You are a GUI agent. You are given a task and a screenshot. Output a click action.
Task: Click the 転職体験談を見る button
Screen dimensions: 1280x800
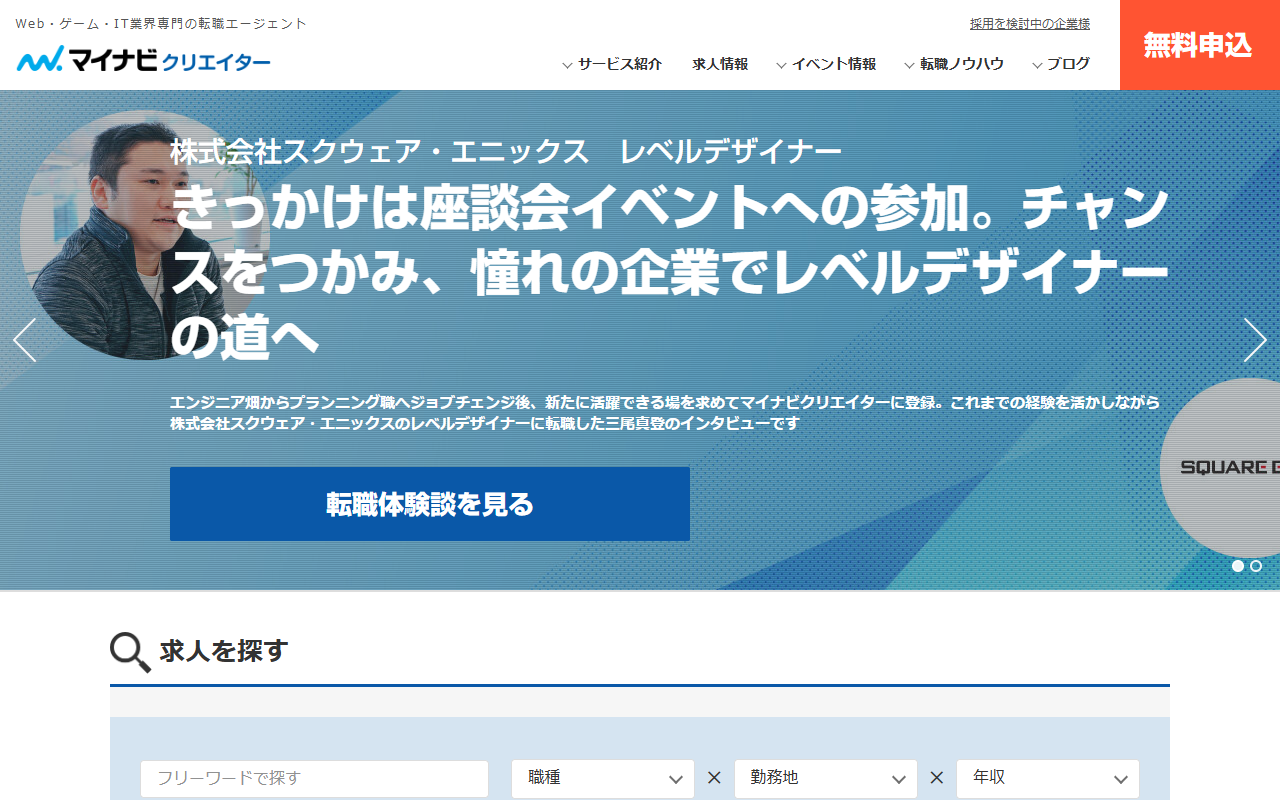[x=430, y=504]
